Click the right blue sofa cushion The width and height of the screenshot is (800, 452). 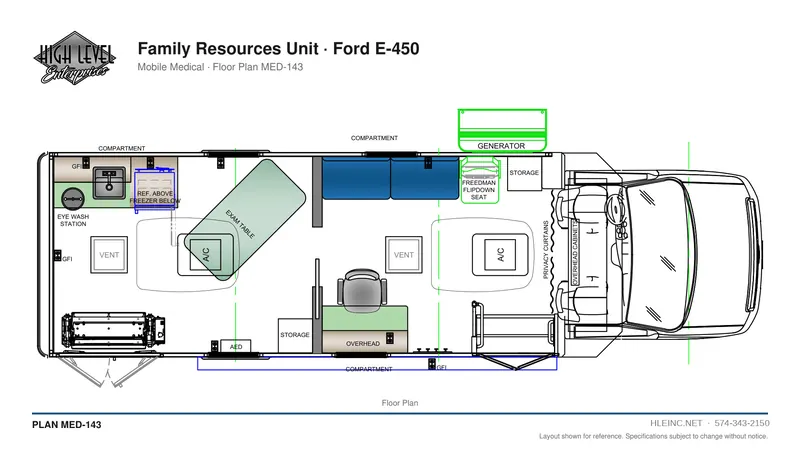[424, 178]
